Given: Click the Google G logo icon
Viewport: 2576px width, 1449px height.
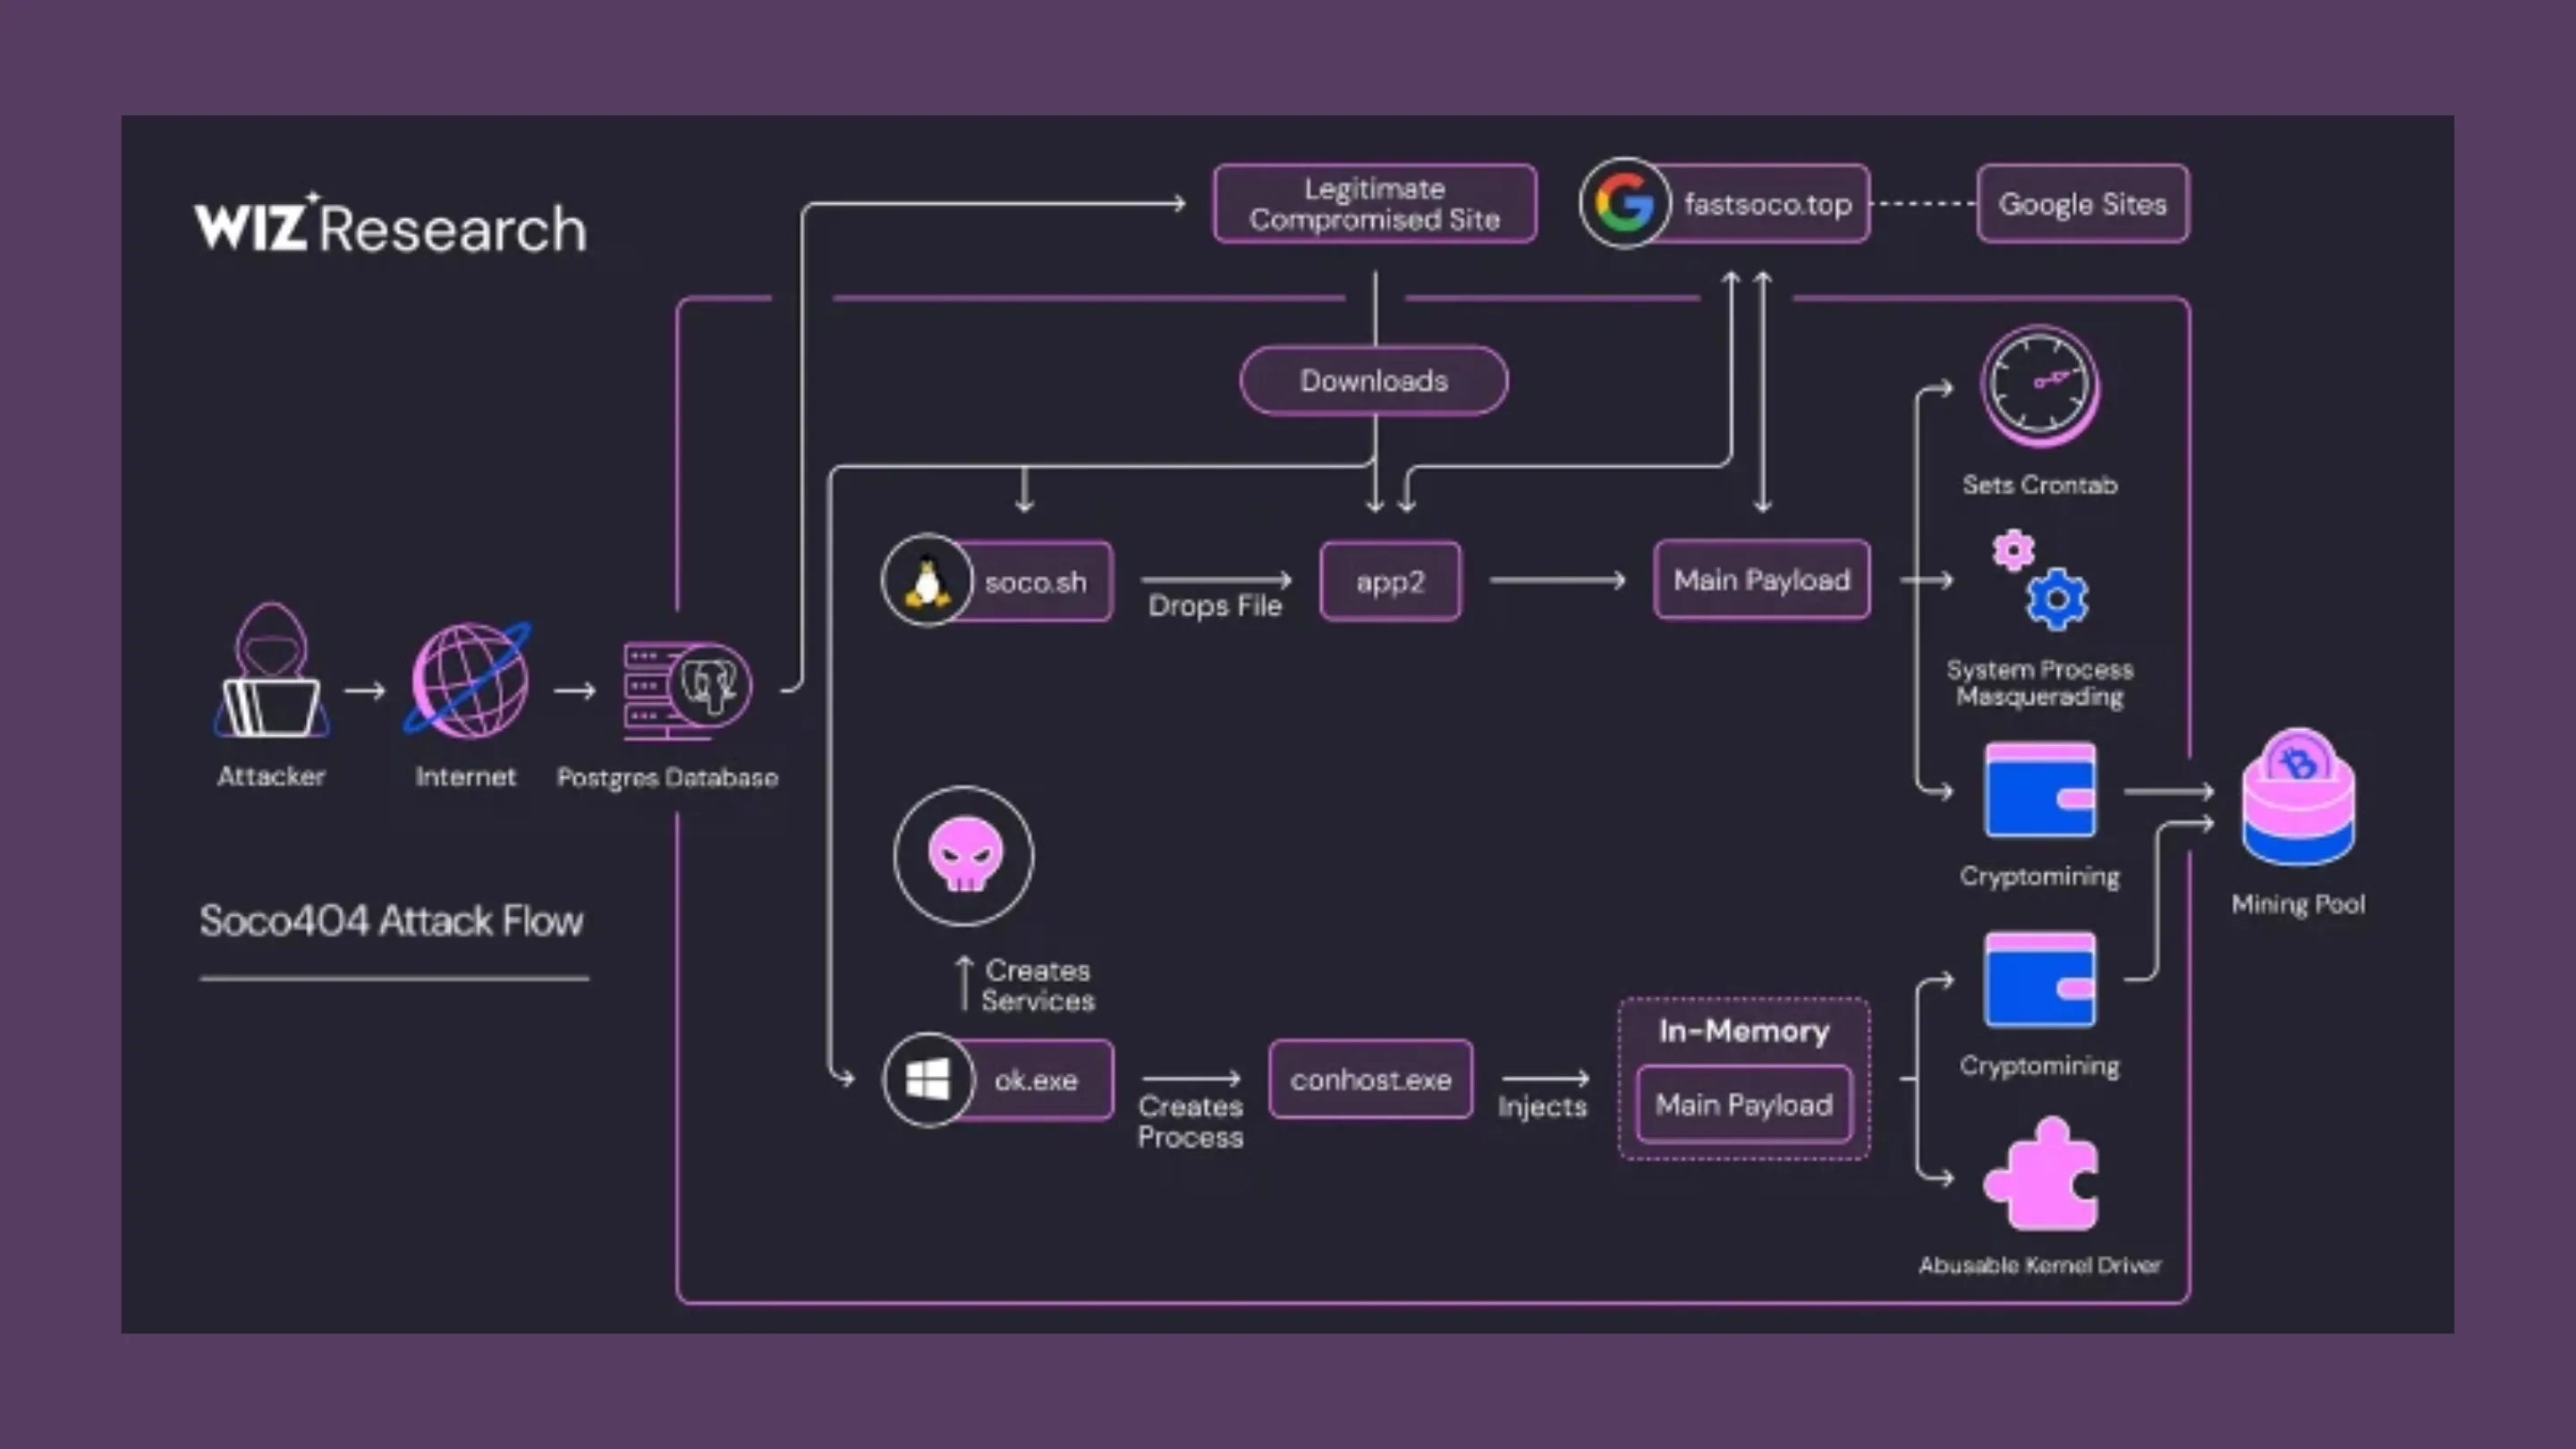Looking at the screenshot, I should coord(1624,204).
